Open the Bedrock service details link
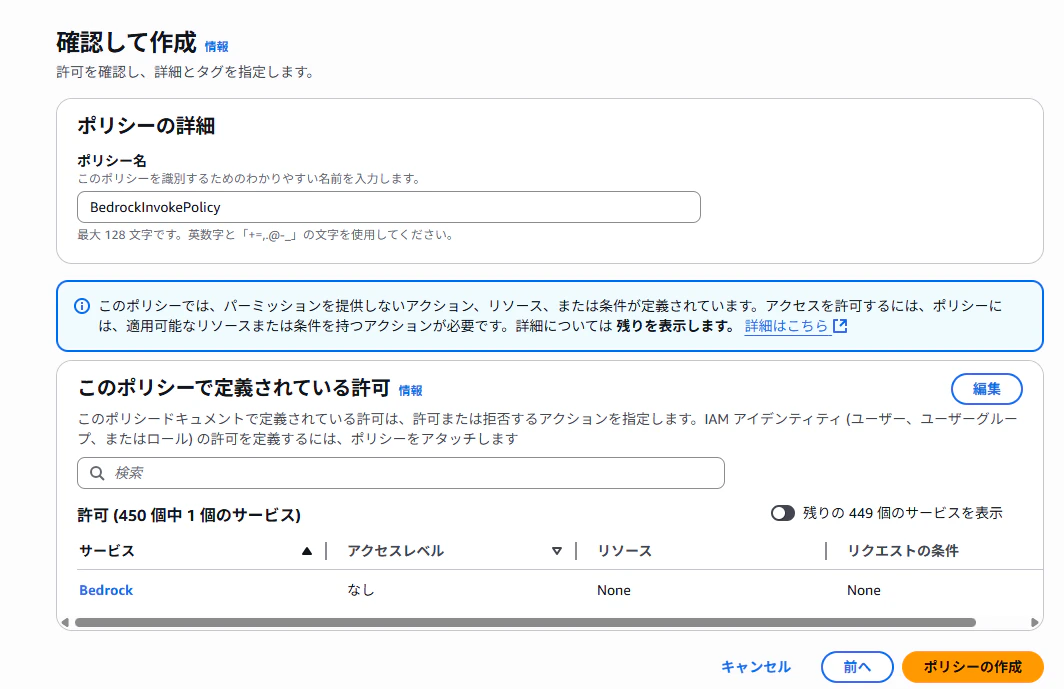Viewport: 1064px width, 689px height. (105, 590)
